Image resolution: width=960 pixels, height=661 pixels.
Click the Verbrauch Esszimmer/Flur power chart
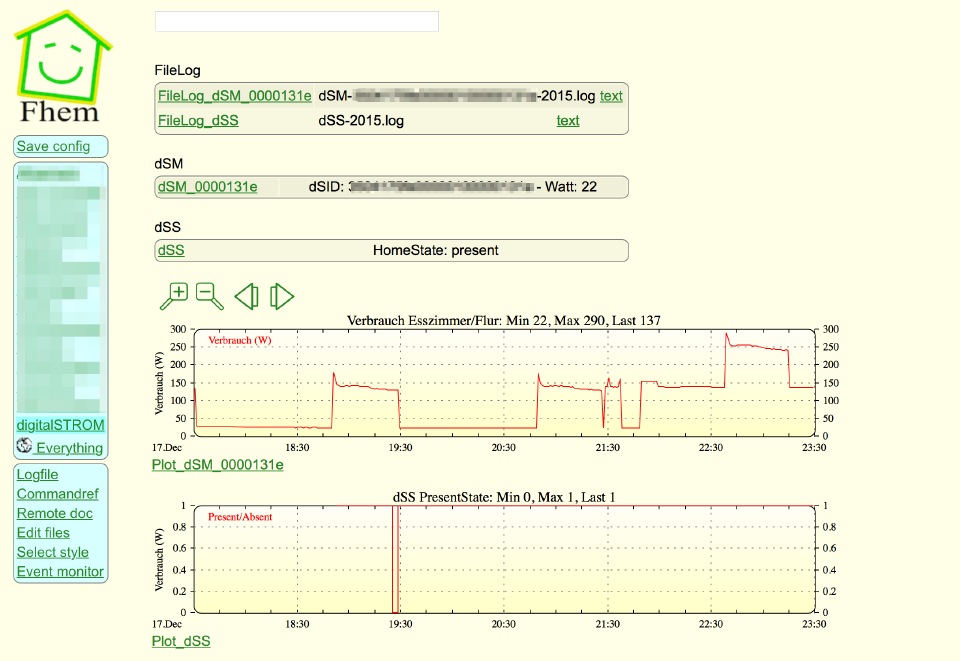click(505, 382)
